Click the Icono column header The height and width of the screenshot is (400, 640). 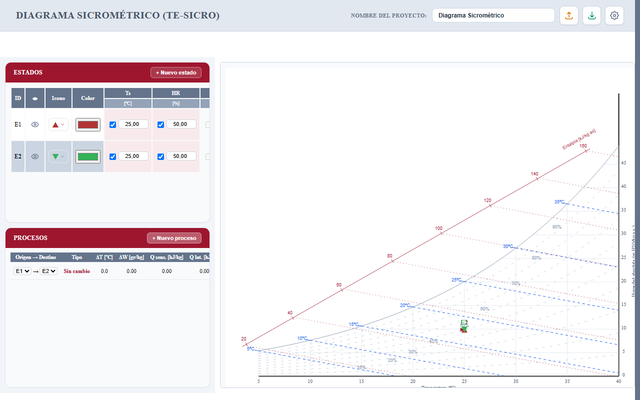click(58, 98)
